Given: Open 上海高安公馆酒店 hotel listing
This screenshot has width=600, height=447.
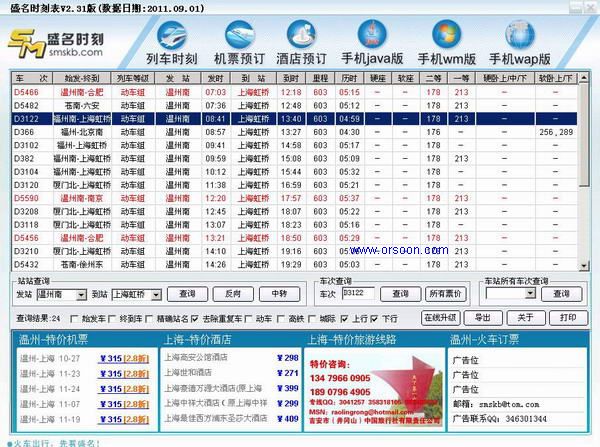Looking at the screenshot, I should (x=196, y=357).
